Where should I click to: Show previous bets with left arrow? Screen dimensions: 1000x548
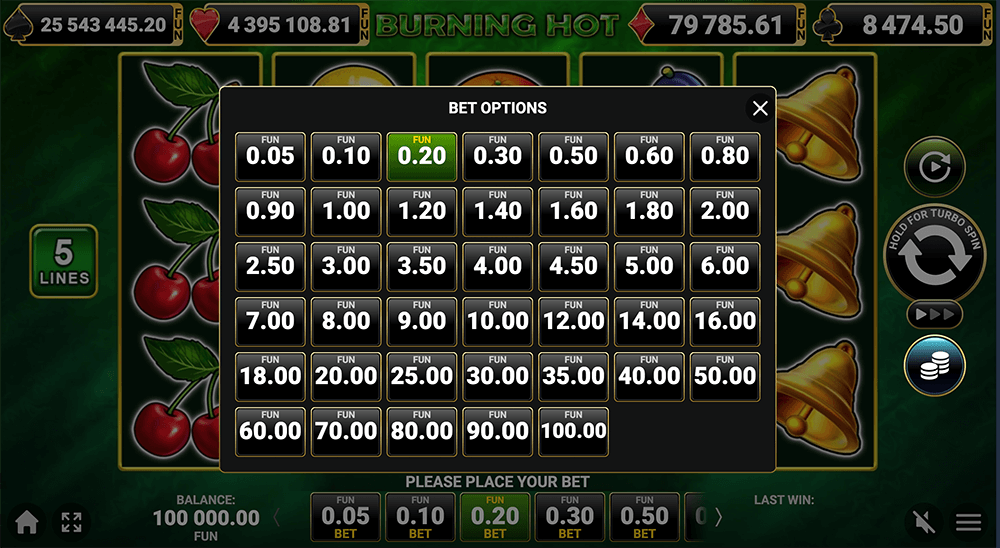click(x=277, y=517)
